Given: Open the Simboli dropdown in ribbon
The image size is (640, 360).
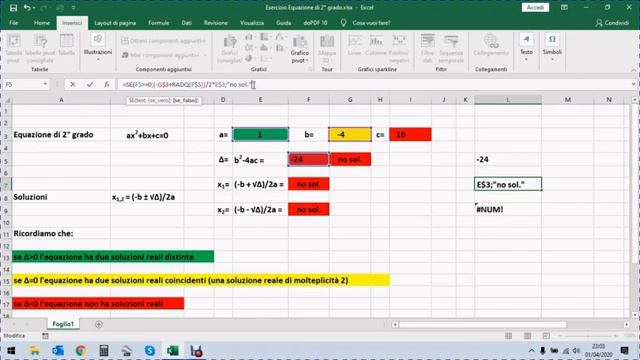Looking at the screenshot, I should (552, 48).
